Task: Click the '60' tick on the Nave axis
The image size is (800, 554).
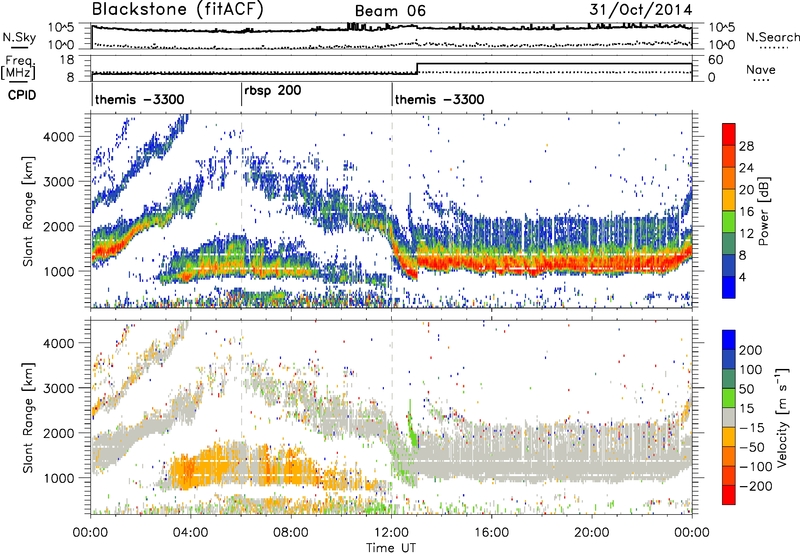Action: [x=716, y=60]
